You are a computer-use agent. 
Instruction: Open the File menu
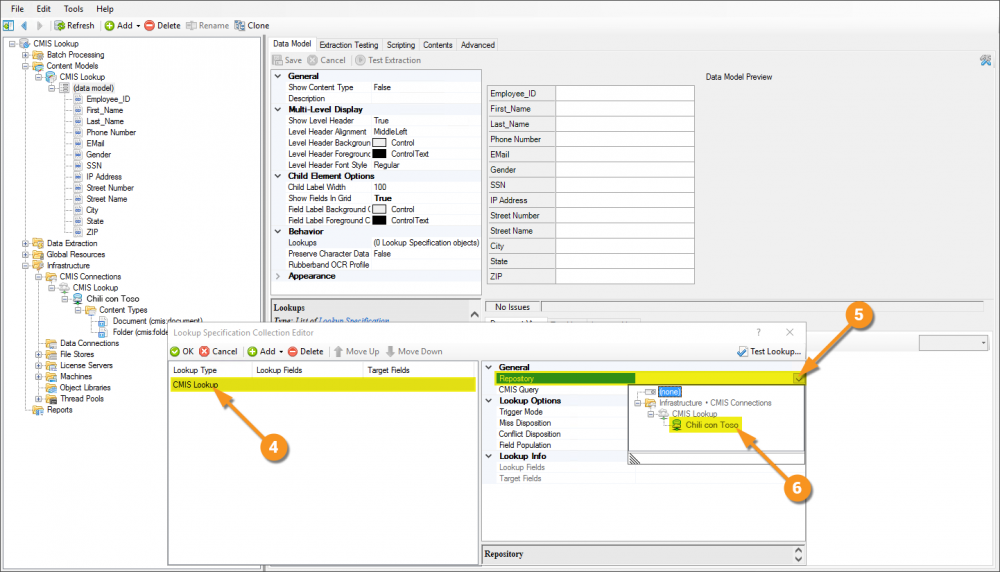(x=18, y=9)
